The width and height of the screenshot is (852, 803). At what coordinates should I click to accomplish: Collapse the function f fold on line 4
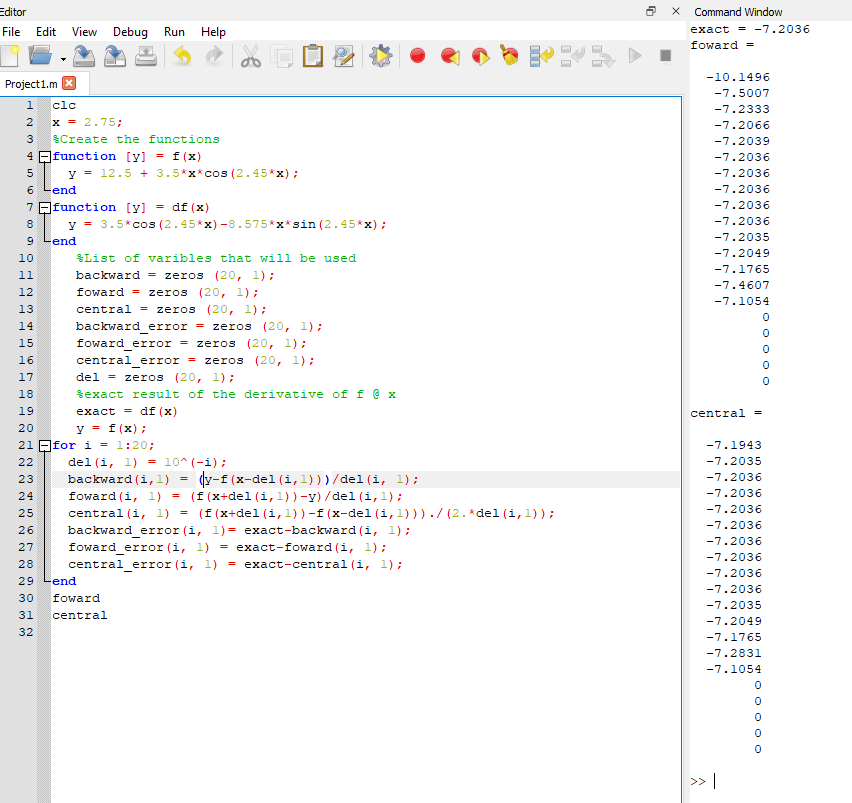click(44, 157)
